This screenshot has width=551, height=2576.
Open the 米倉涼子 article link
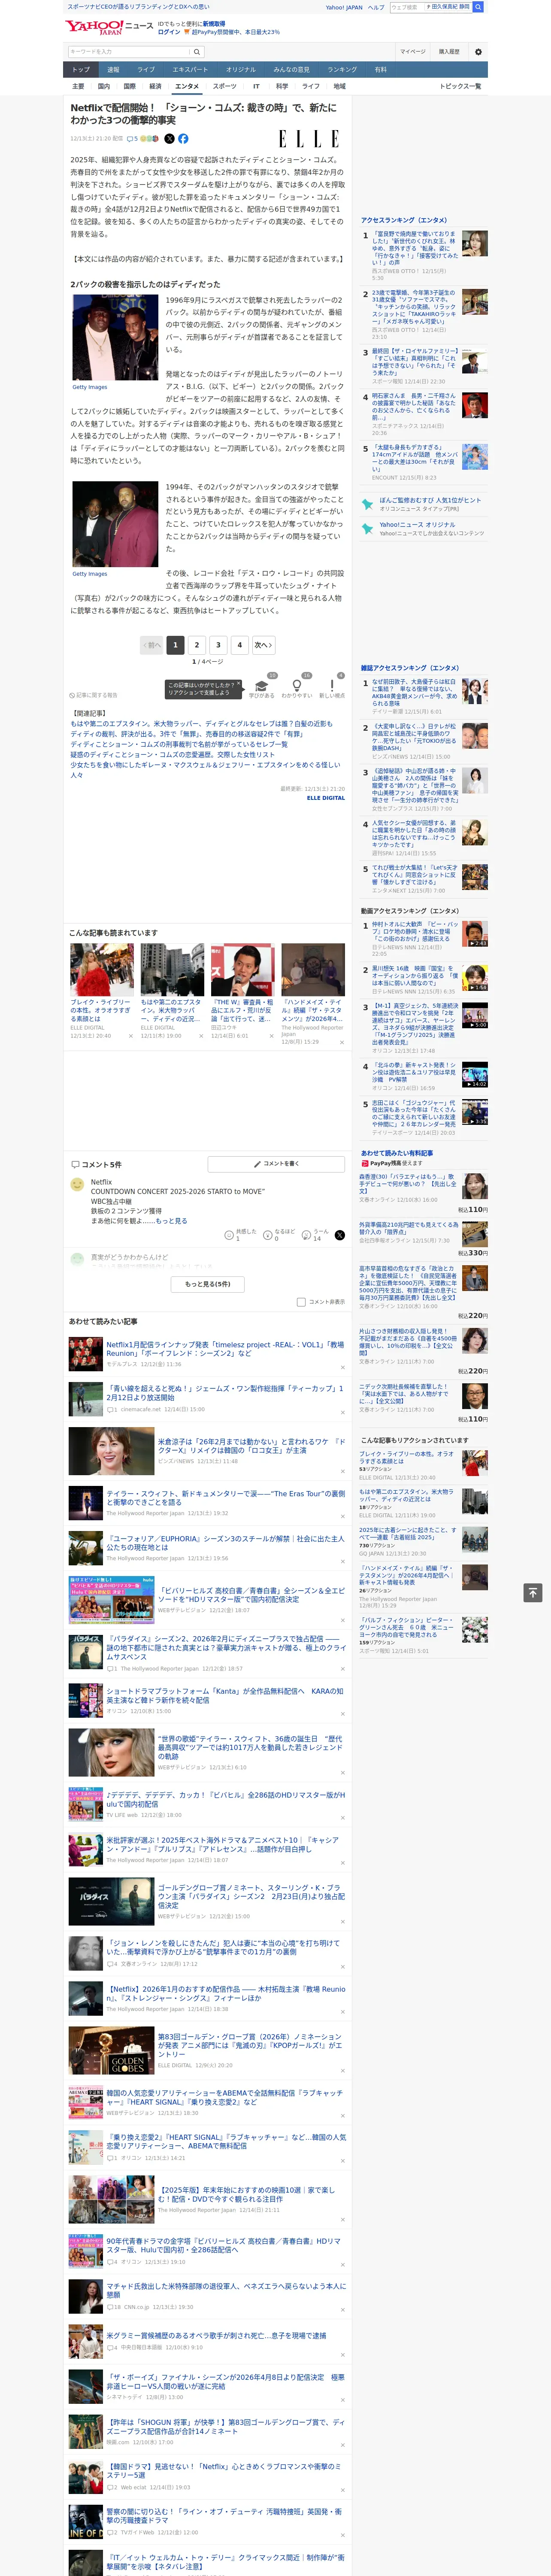click(x=251, y=1446)
